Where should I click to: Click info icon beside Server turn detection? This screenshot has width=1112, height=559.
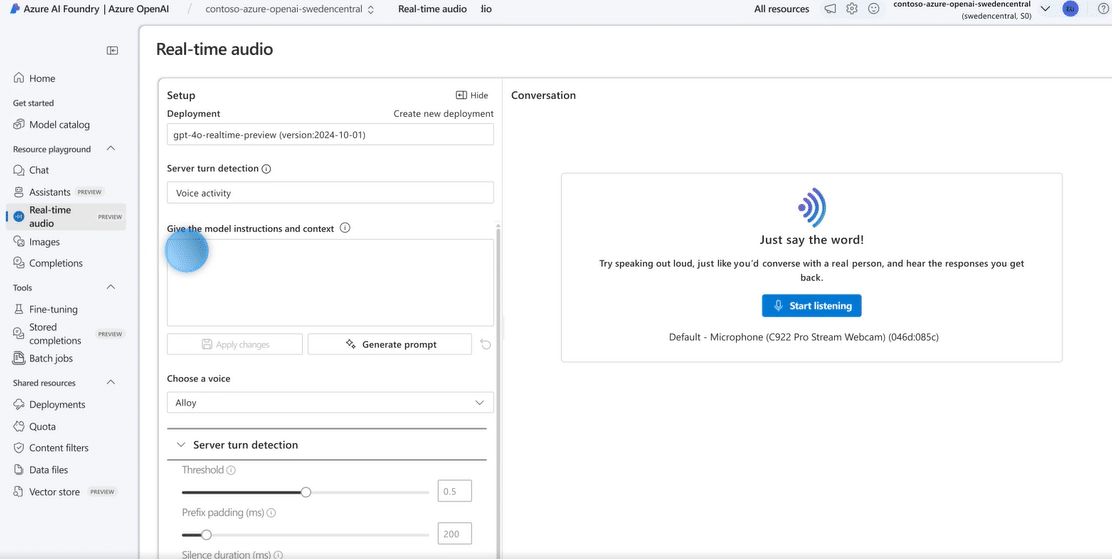tap(266, 169)
